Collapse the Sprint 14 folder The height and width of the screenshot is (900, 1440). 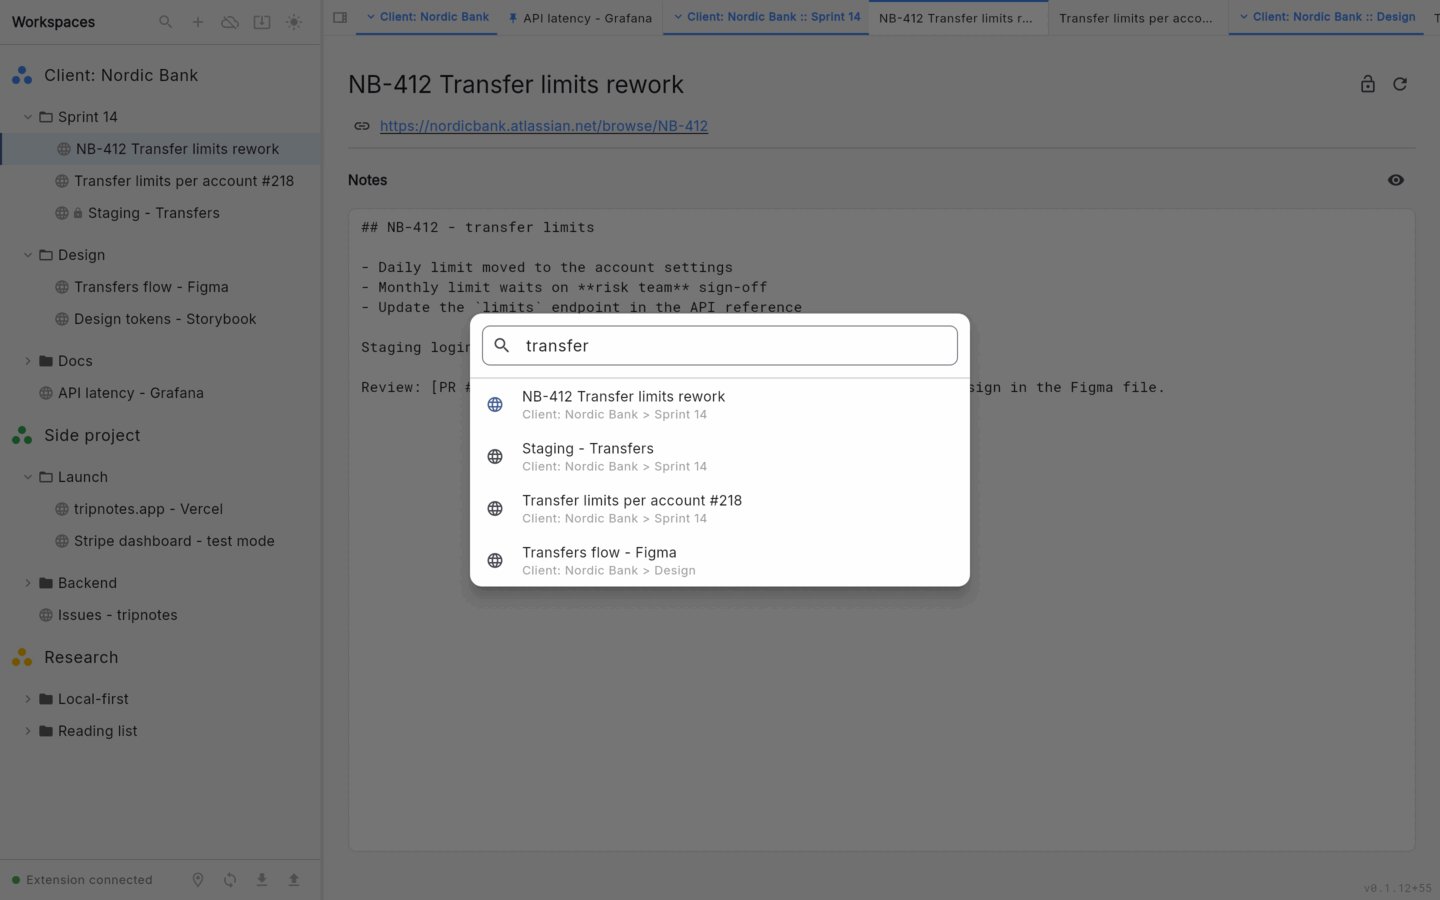pyautogui.click(x=28, y=117)
